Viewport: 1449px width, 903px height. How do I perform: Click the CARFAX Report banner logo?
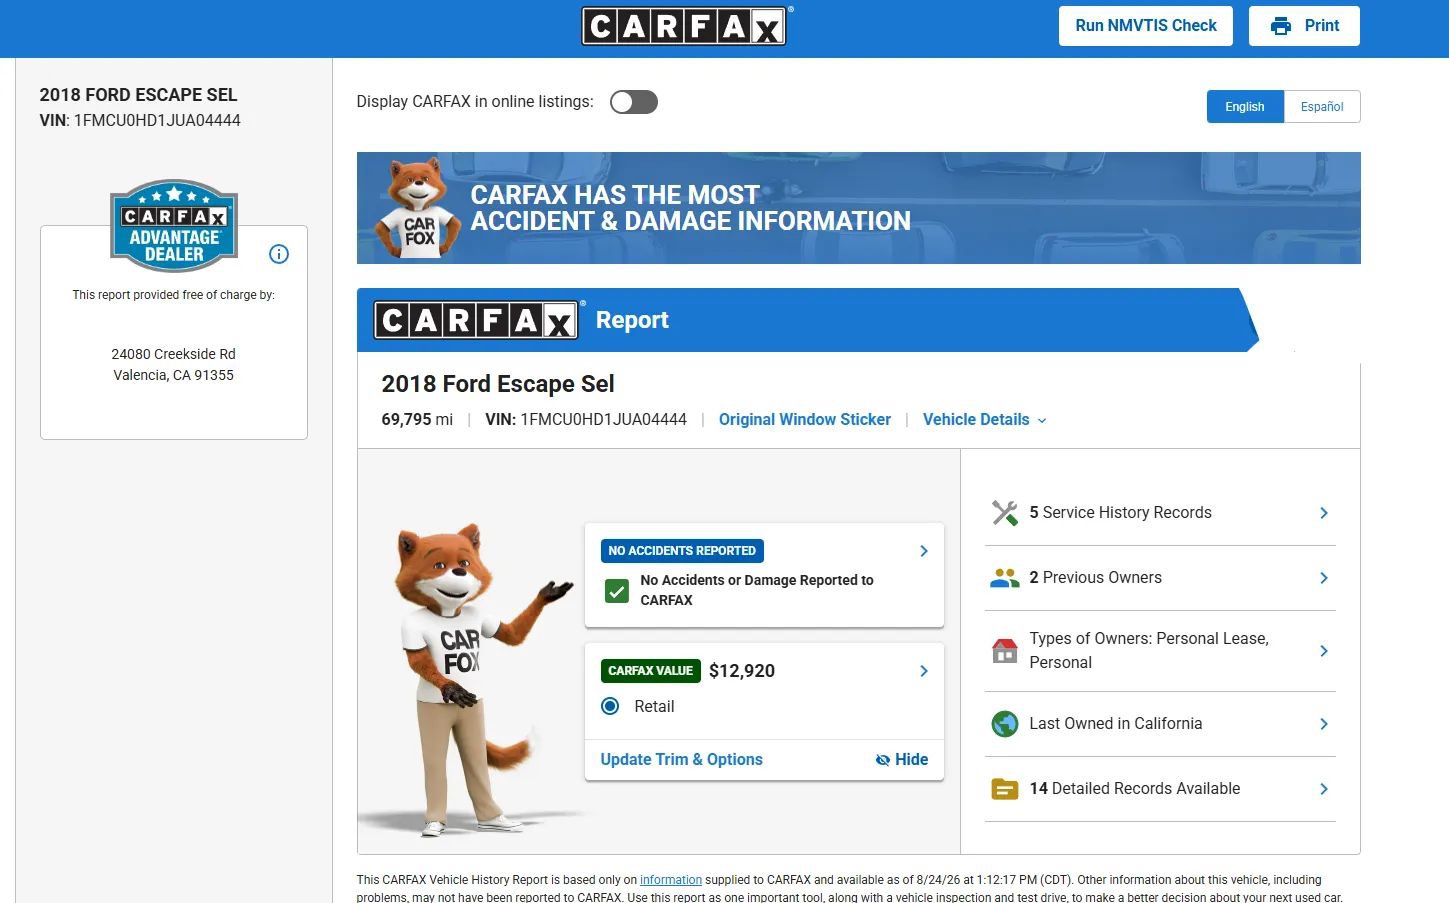pyautogui.click(x=476, y=320)
